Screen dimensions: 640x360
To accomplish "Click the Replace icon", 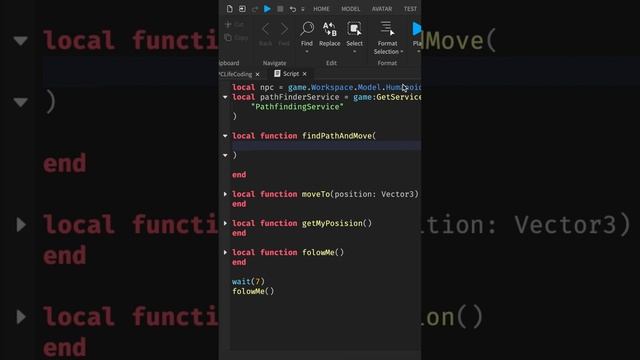I will (329, 29).
